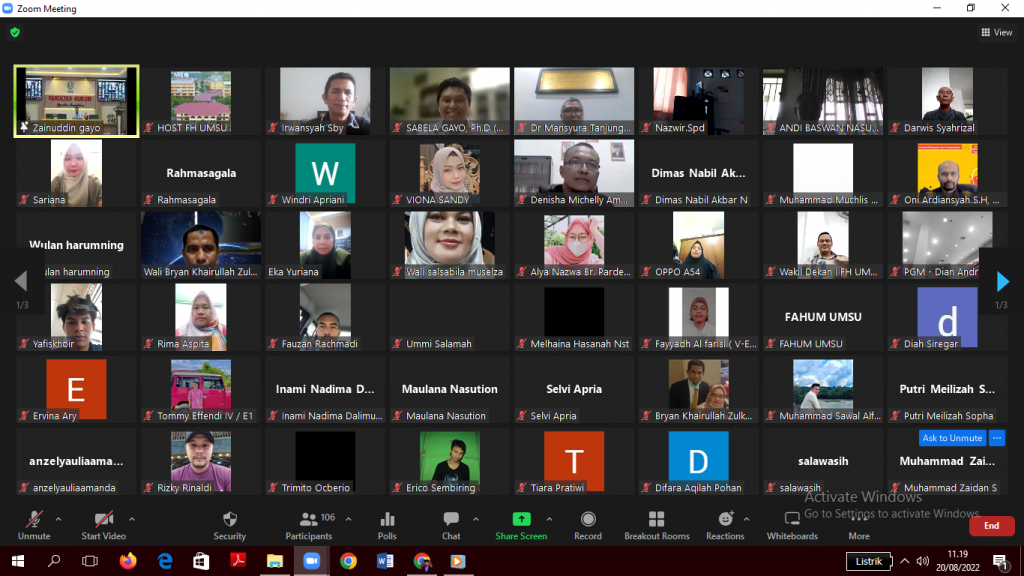The image size is (1024, 576).
Task: Expand audio options arrow beside Unmute
Action: 58,519
